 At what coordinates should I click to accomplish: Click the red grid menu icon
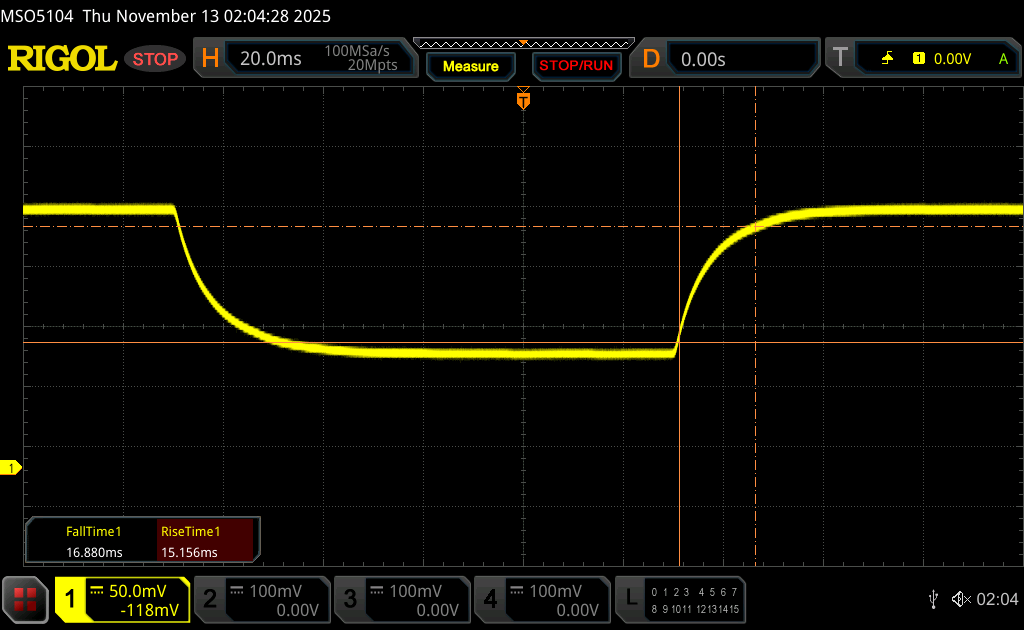[x=25, y=599]
